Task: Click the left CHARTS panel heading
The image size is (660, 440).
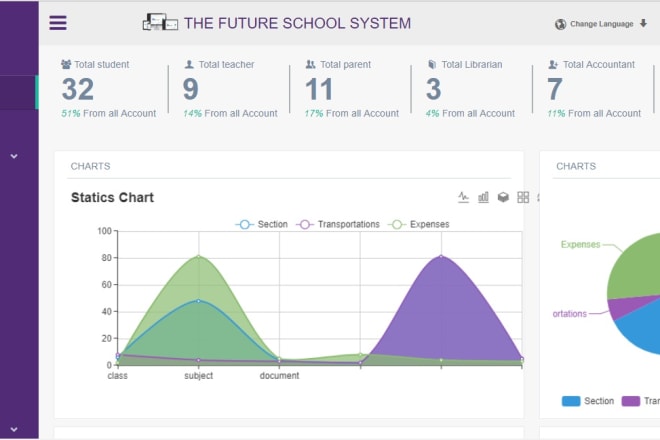Action: point(90,166)
